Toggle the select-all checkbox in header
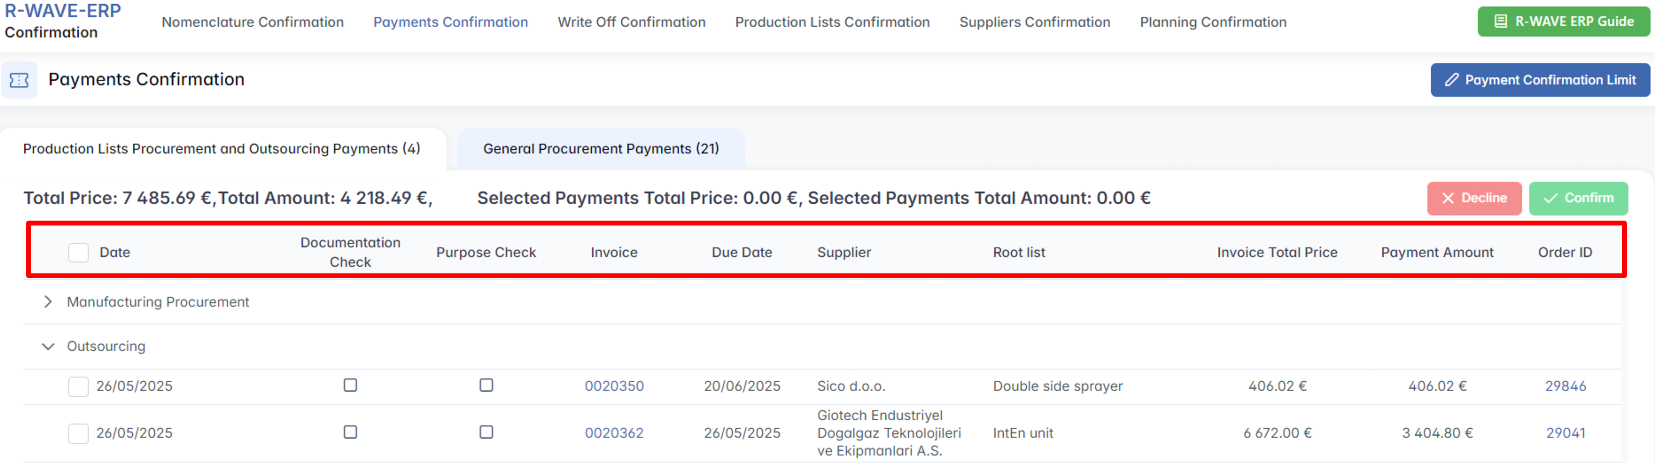This screenshot has height=464, width=1655. pyautogui.click(x=78, y=253)
